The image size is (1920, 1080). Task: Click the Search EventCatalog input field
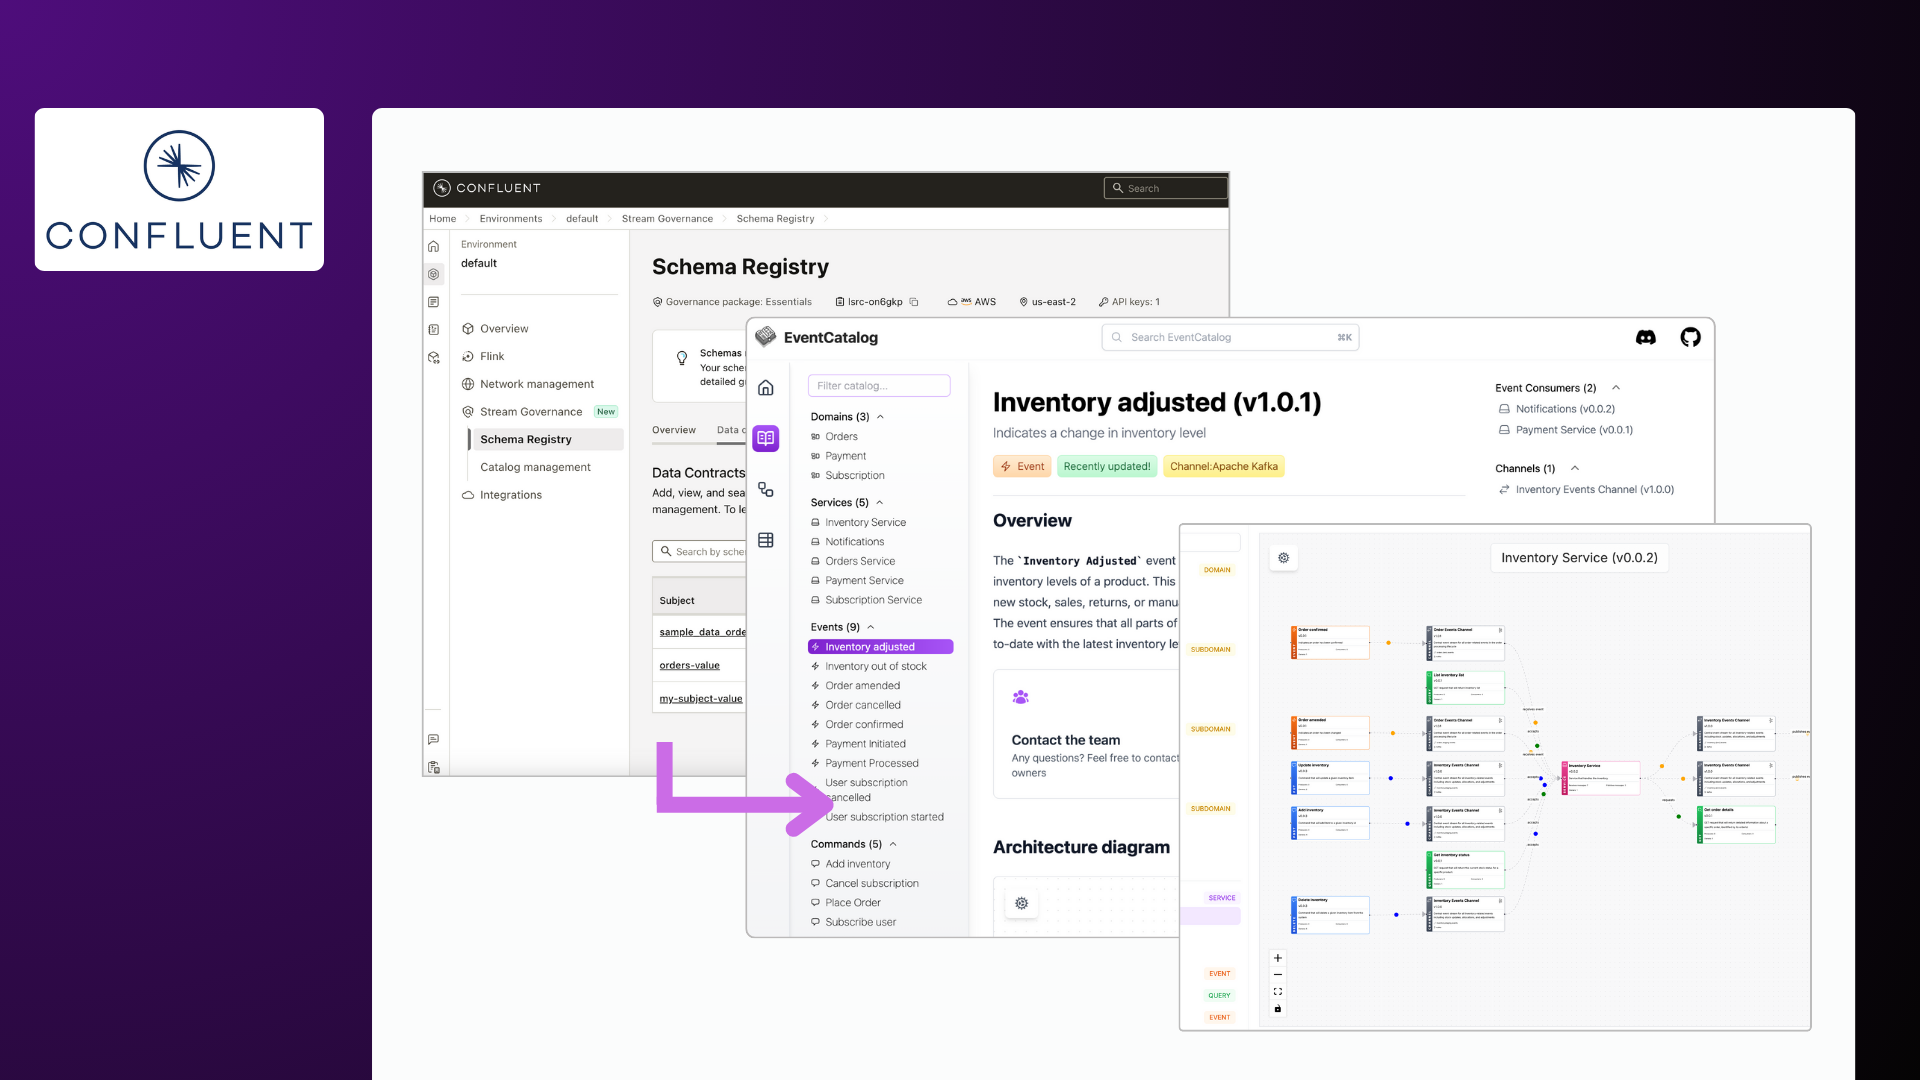[x=1230, y=338]
